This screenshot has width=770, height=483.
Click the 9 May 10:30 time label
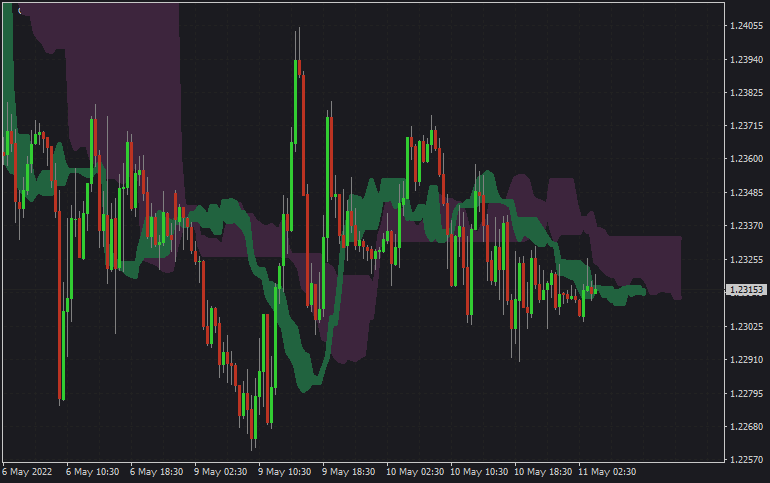pyautogui.click(x=284, y=472)
